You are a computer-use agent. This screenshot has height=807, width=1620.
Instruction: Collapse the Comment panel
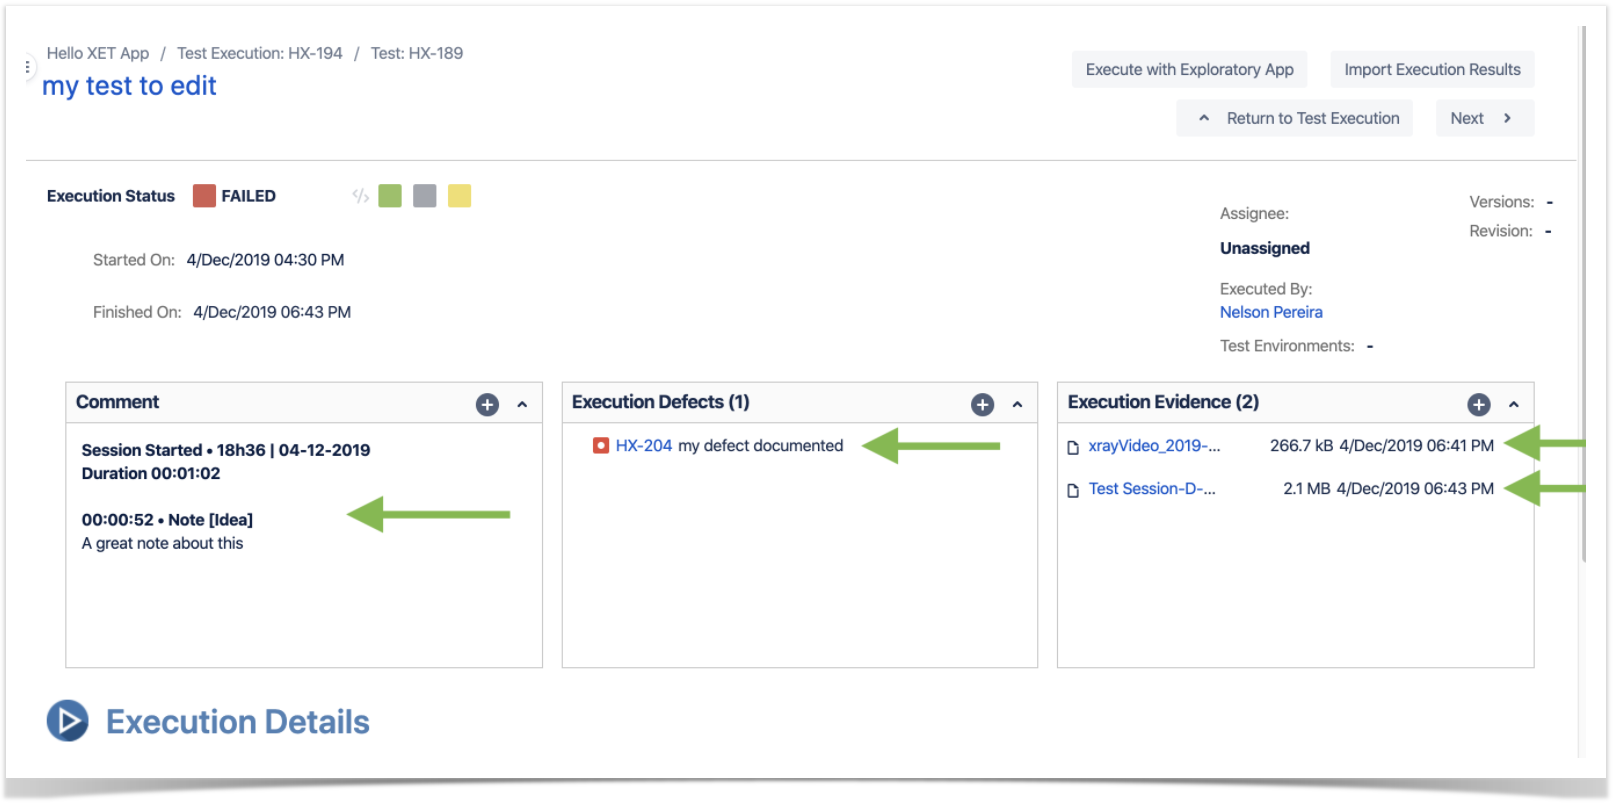point(522,405)
